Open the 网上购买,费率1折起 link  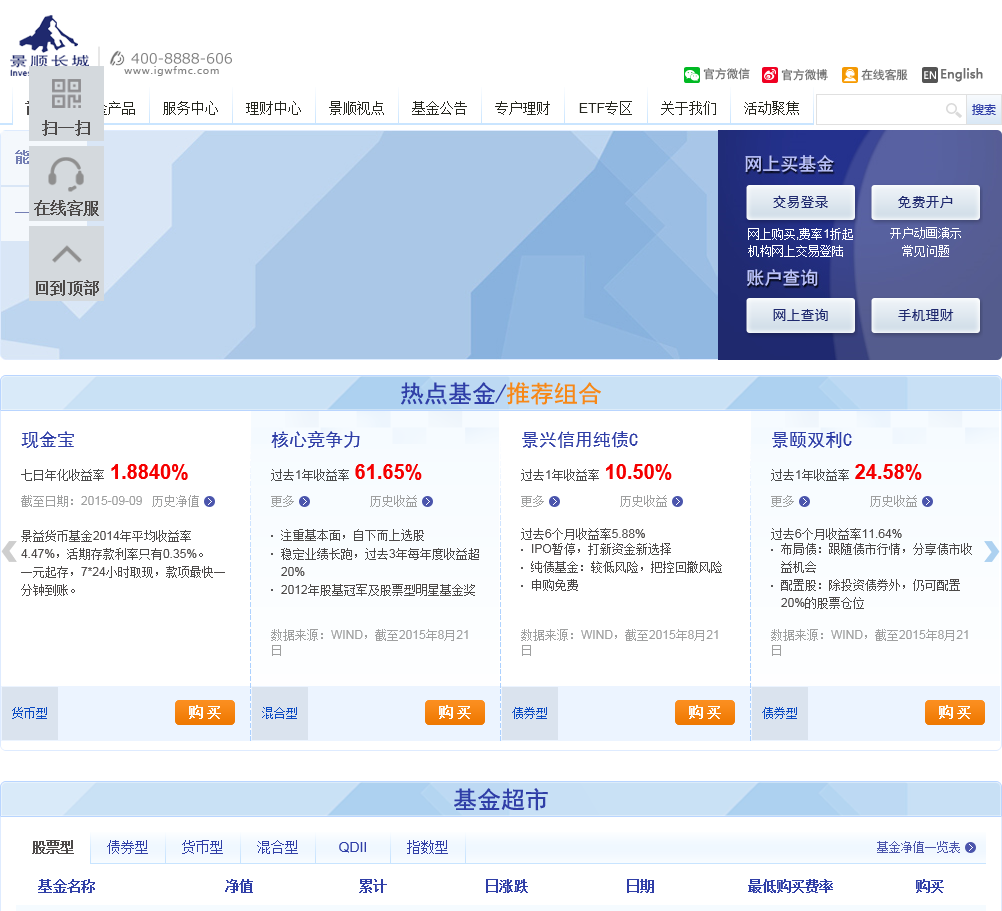[x=800, y=234]
